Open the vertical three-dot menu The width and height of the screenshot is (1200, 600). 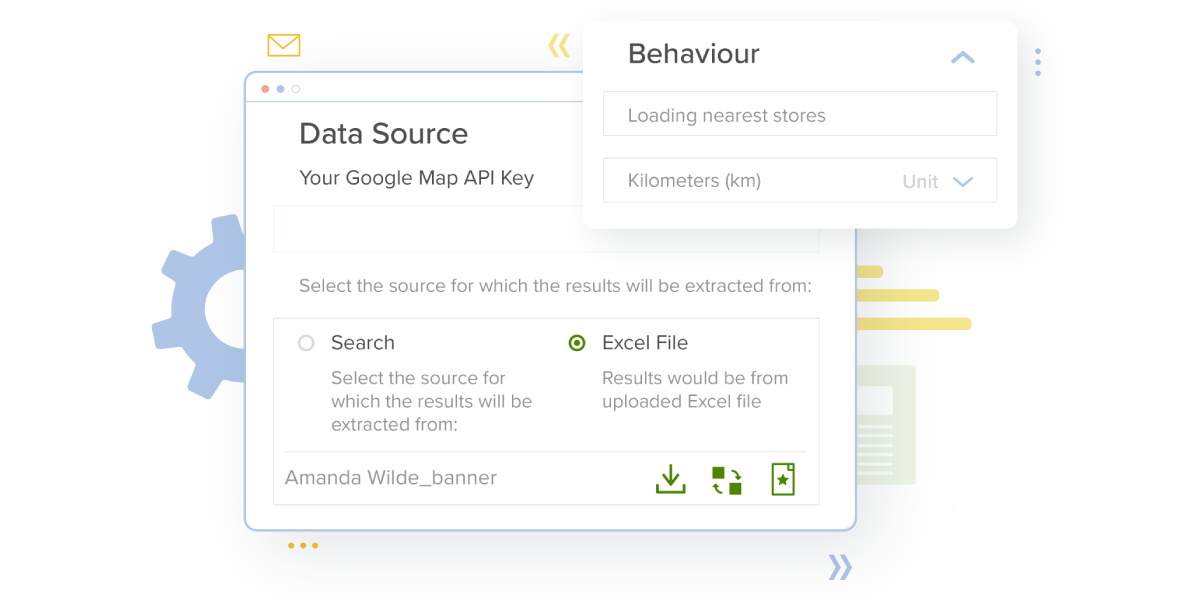(x=1038, y=62)
